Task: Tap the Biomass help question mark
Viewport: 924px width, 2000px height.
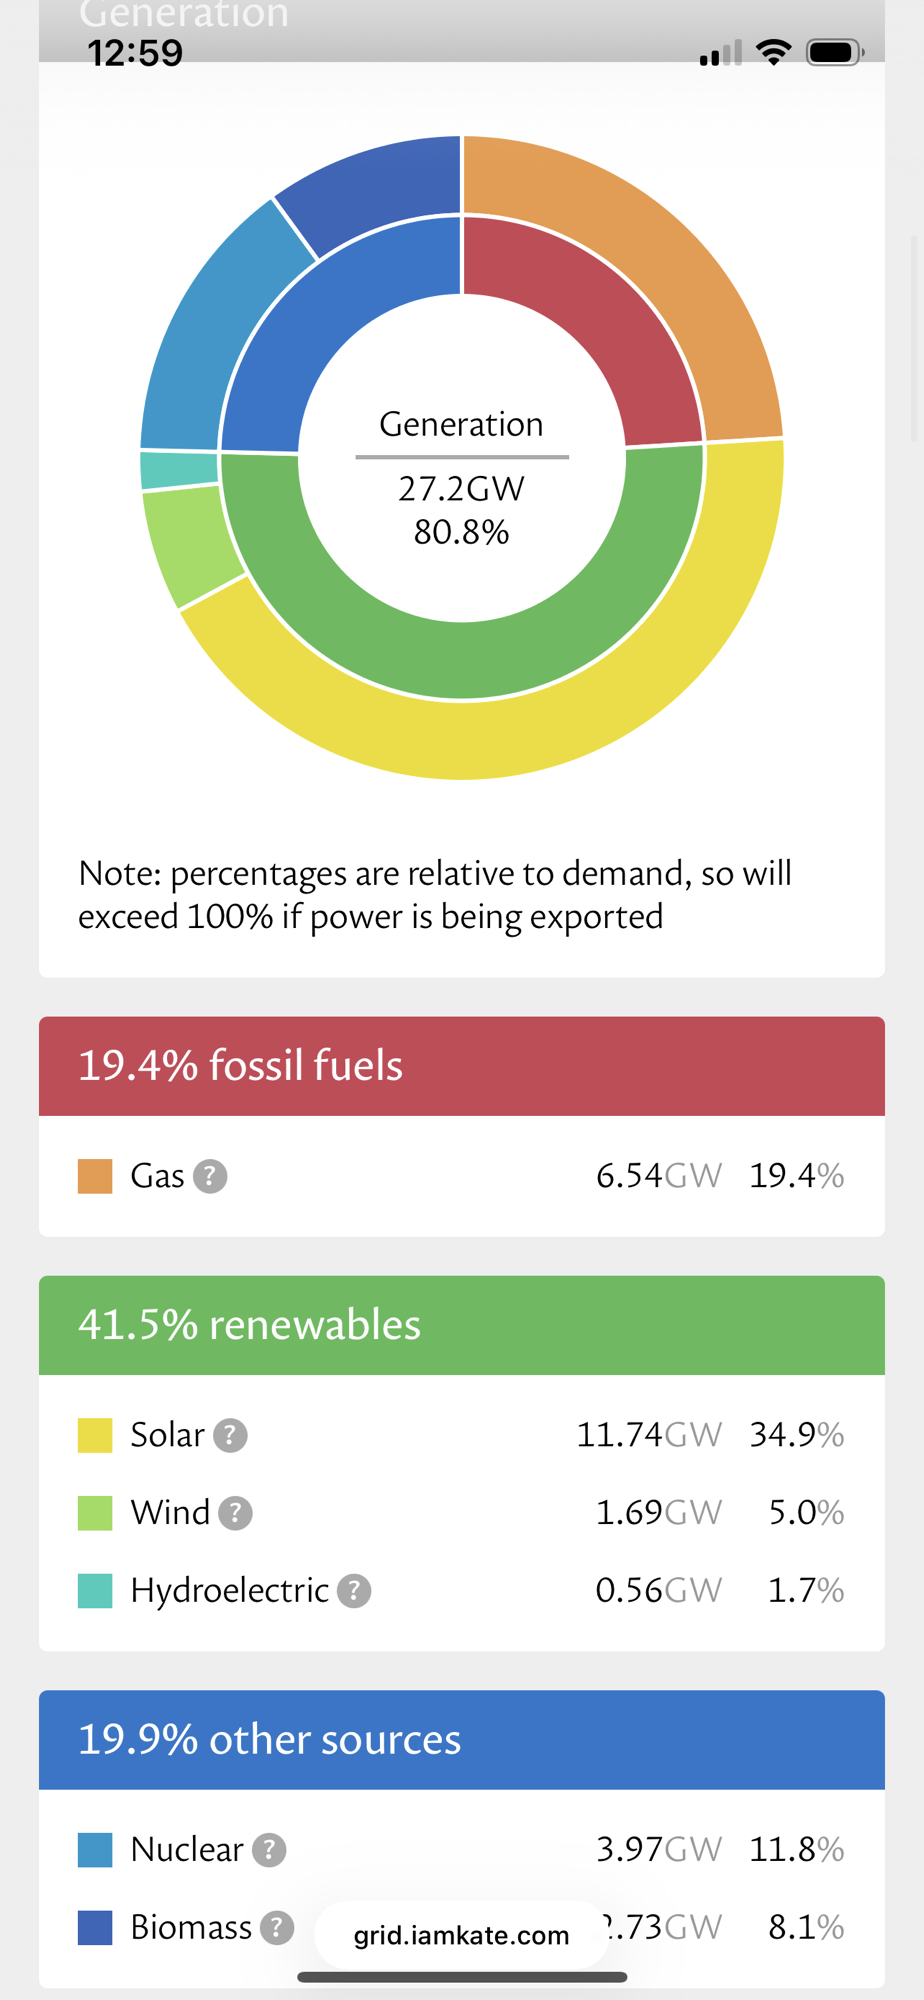Action: pos(277,1927)
